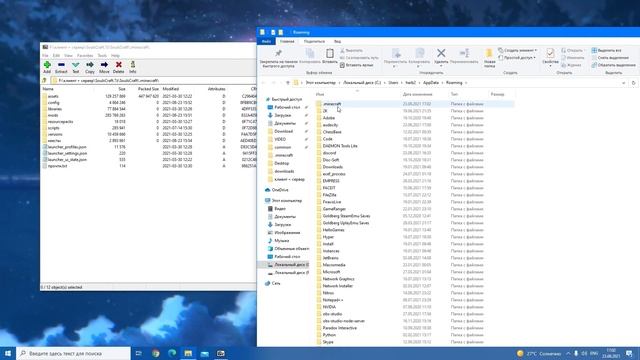Click the Test icon in 7-Zip toolbar
Image resolution: width=640 pixels, height=360 pixels.
pos(76,65)
